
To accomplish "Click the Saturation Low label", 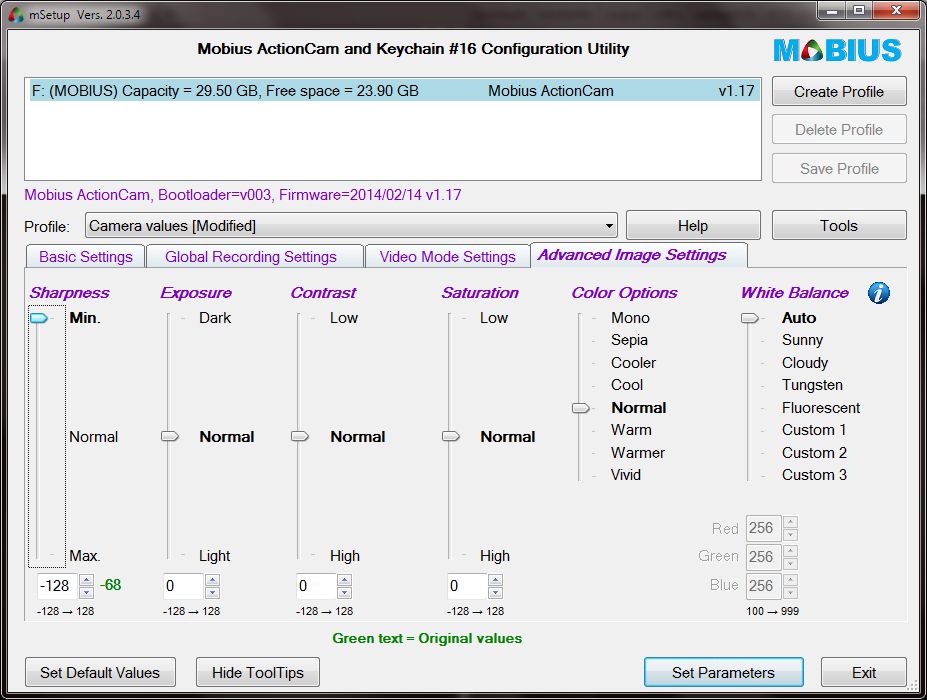I will tap(494, 317).
